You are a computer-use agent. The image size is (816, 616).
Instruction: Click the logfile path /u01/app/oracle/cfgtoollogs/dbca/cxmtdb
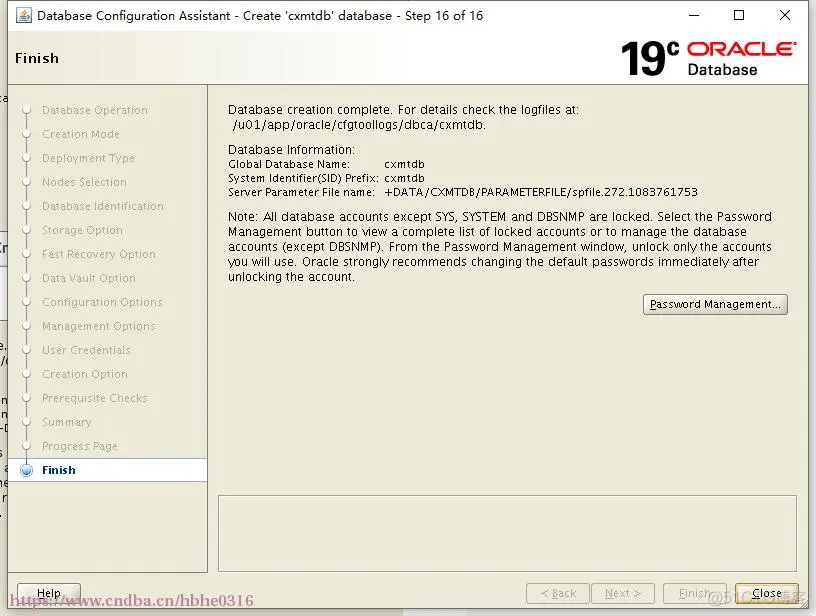359,125
